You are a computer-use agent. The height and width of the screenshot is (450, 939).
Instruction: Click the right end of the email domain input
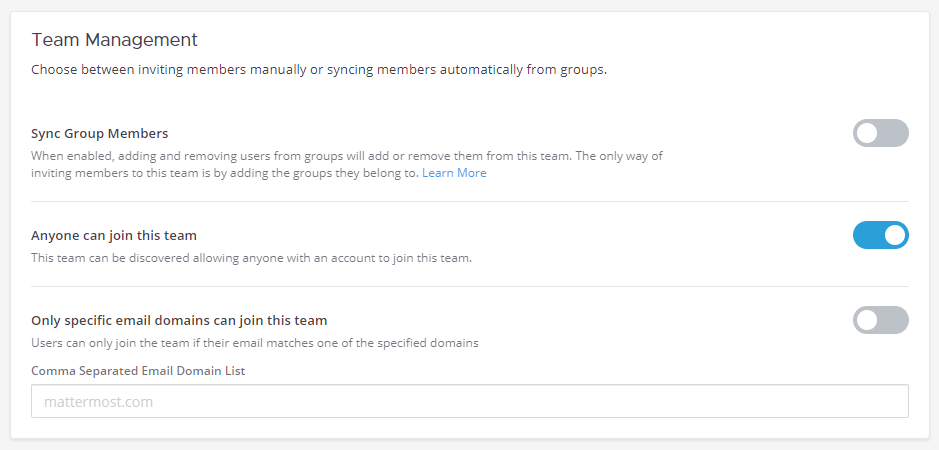pos(890,401)
